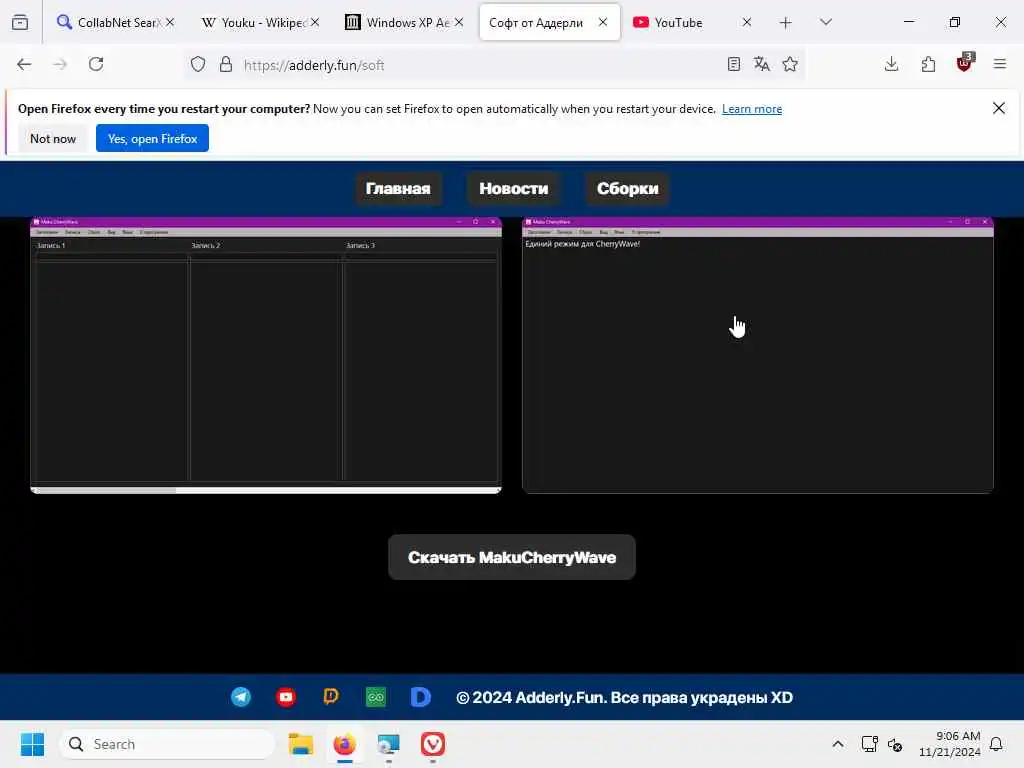Open the orange D footer icon
Viewport: 1024px width, 768px height.
(x=331, y=697)
